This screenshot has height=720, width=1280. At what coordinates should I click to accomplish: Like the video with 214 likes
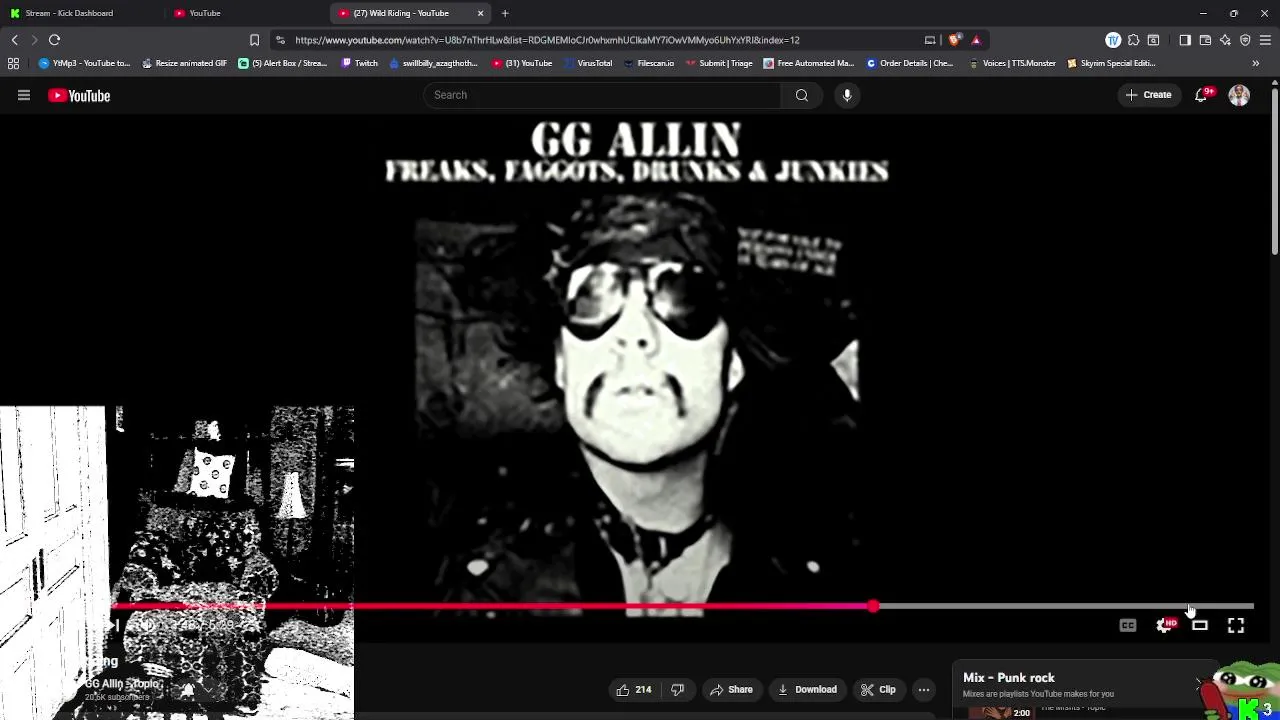pos(635,689)
